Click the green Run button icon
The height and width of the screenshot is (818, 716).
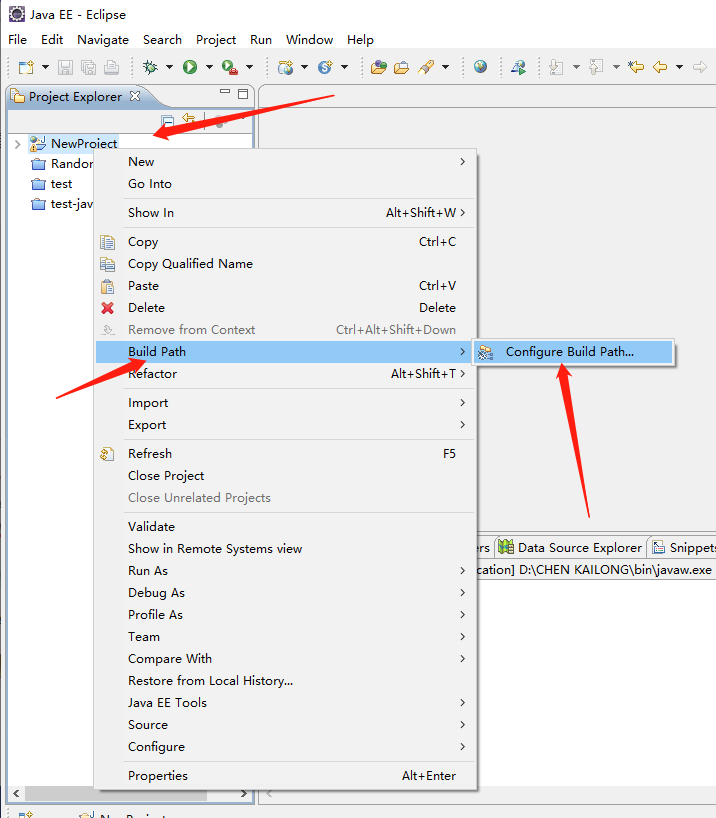click(190, 67)
